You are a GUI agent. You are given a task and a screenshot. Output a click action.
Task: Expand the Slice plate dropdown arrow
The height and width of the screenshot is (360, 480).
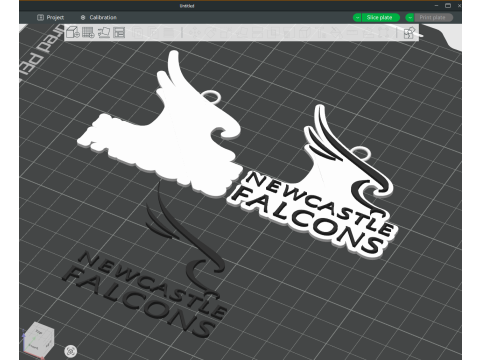[x=357, y=17]
